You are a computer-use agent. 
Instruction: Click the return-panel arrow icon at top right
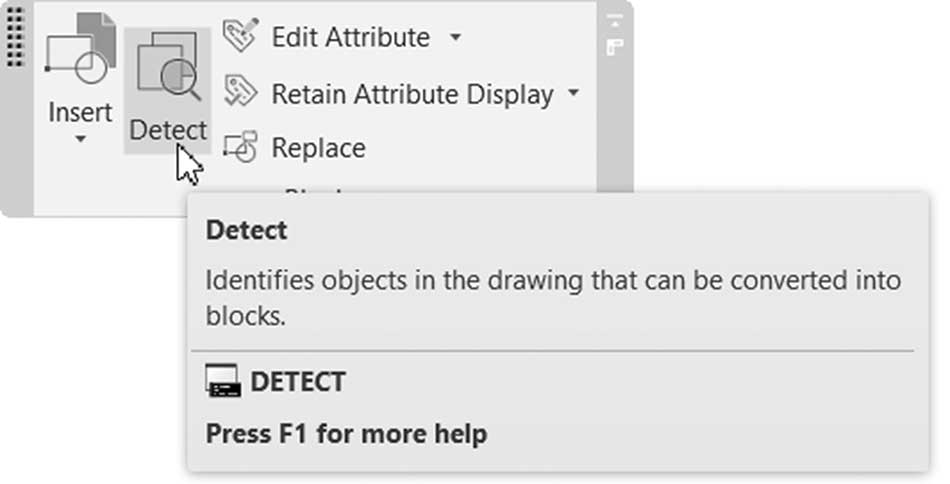click(614, 21)
